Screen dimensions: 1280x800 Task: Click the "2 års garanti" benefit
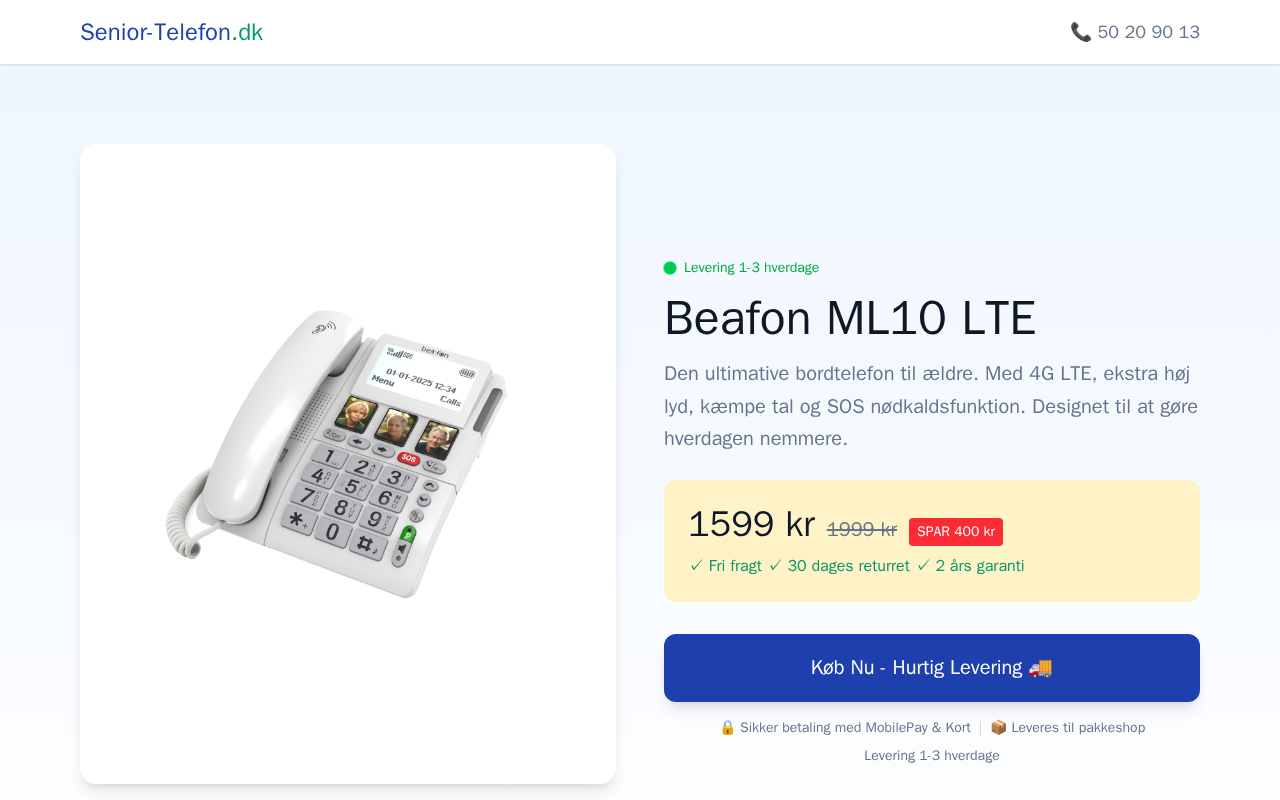[x=970, y=566]
